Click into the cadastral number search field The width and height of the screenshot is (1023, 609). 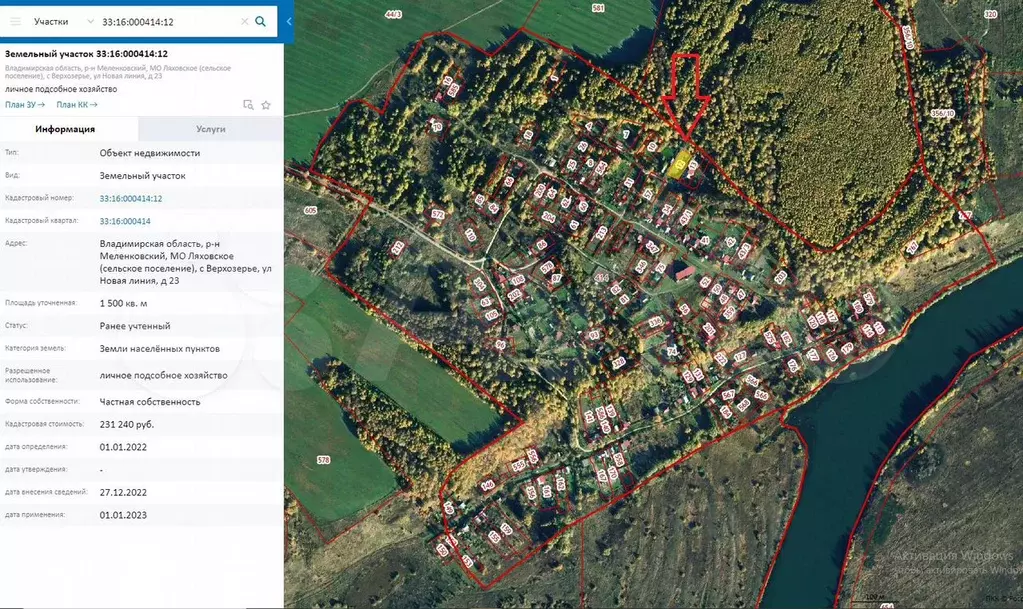[168, 21]
